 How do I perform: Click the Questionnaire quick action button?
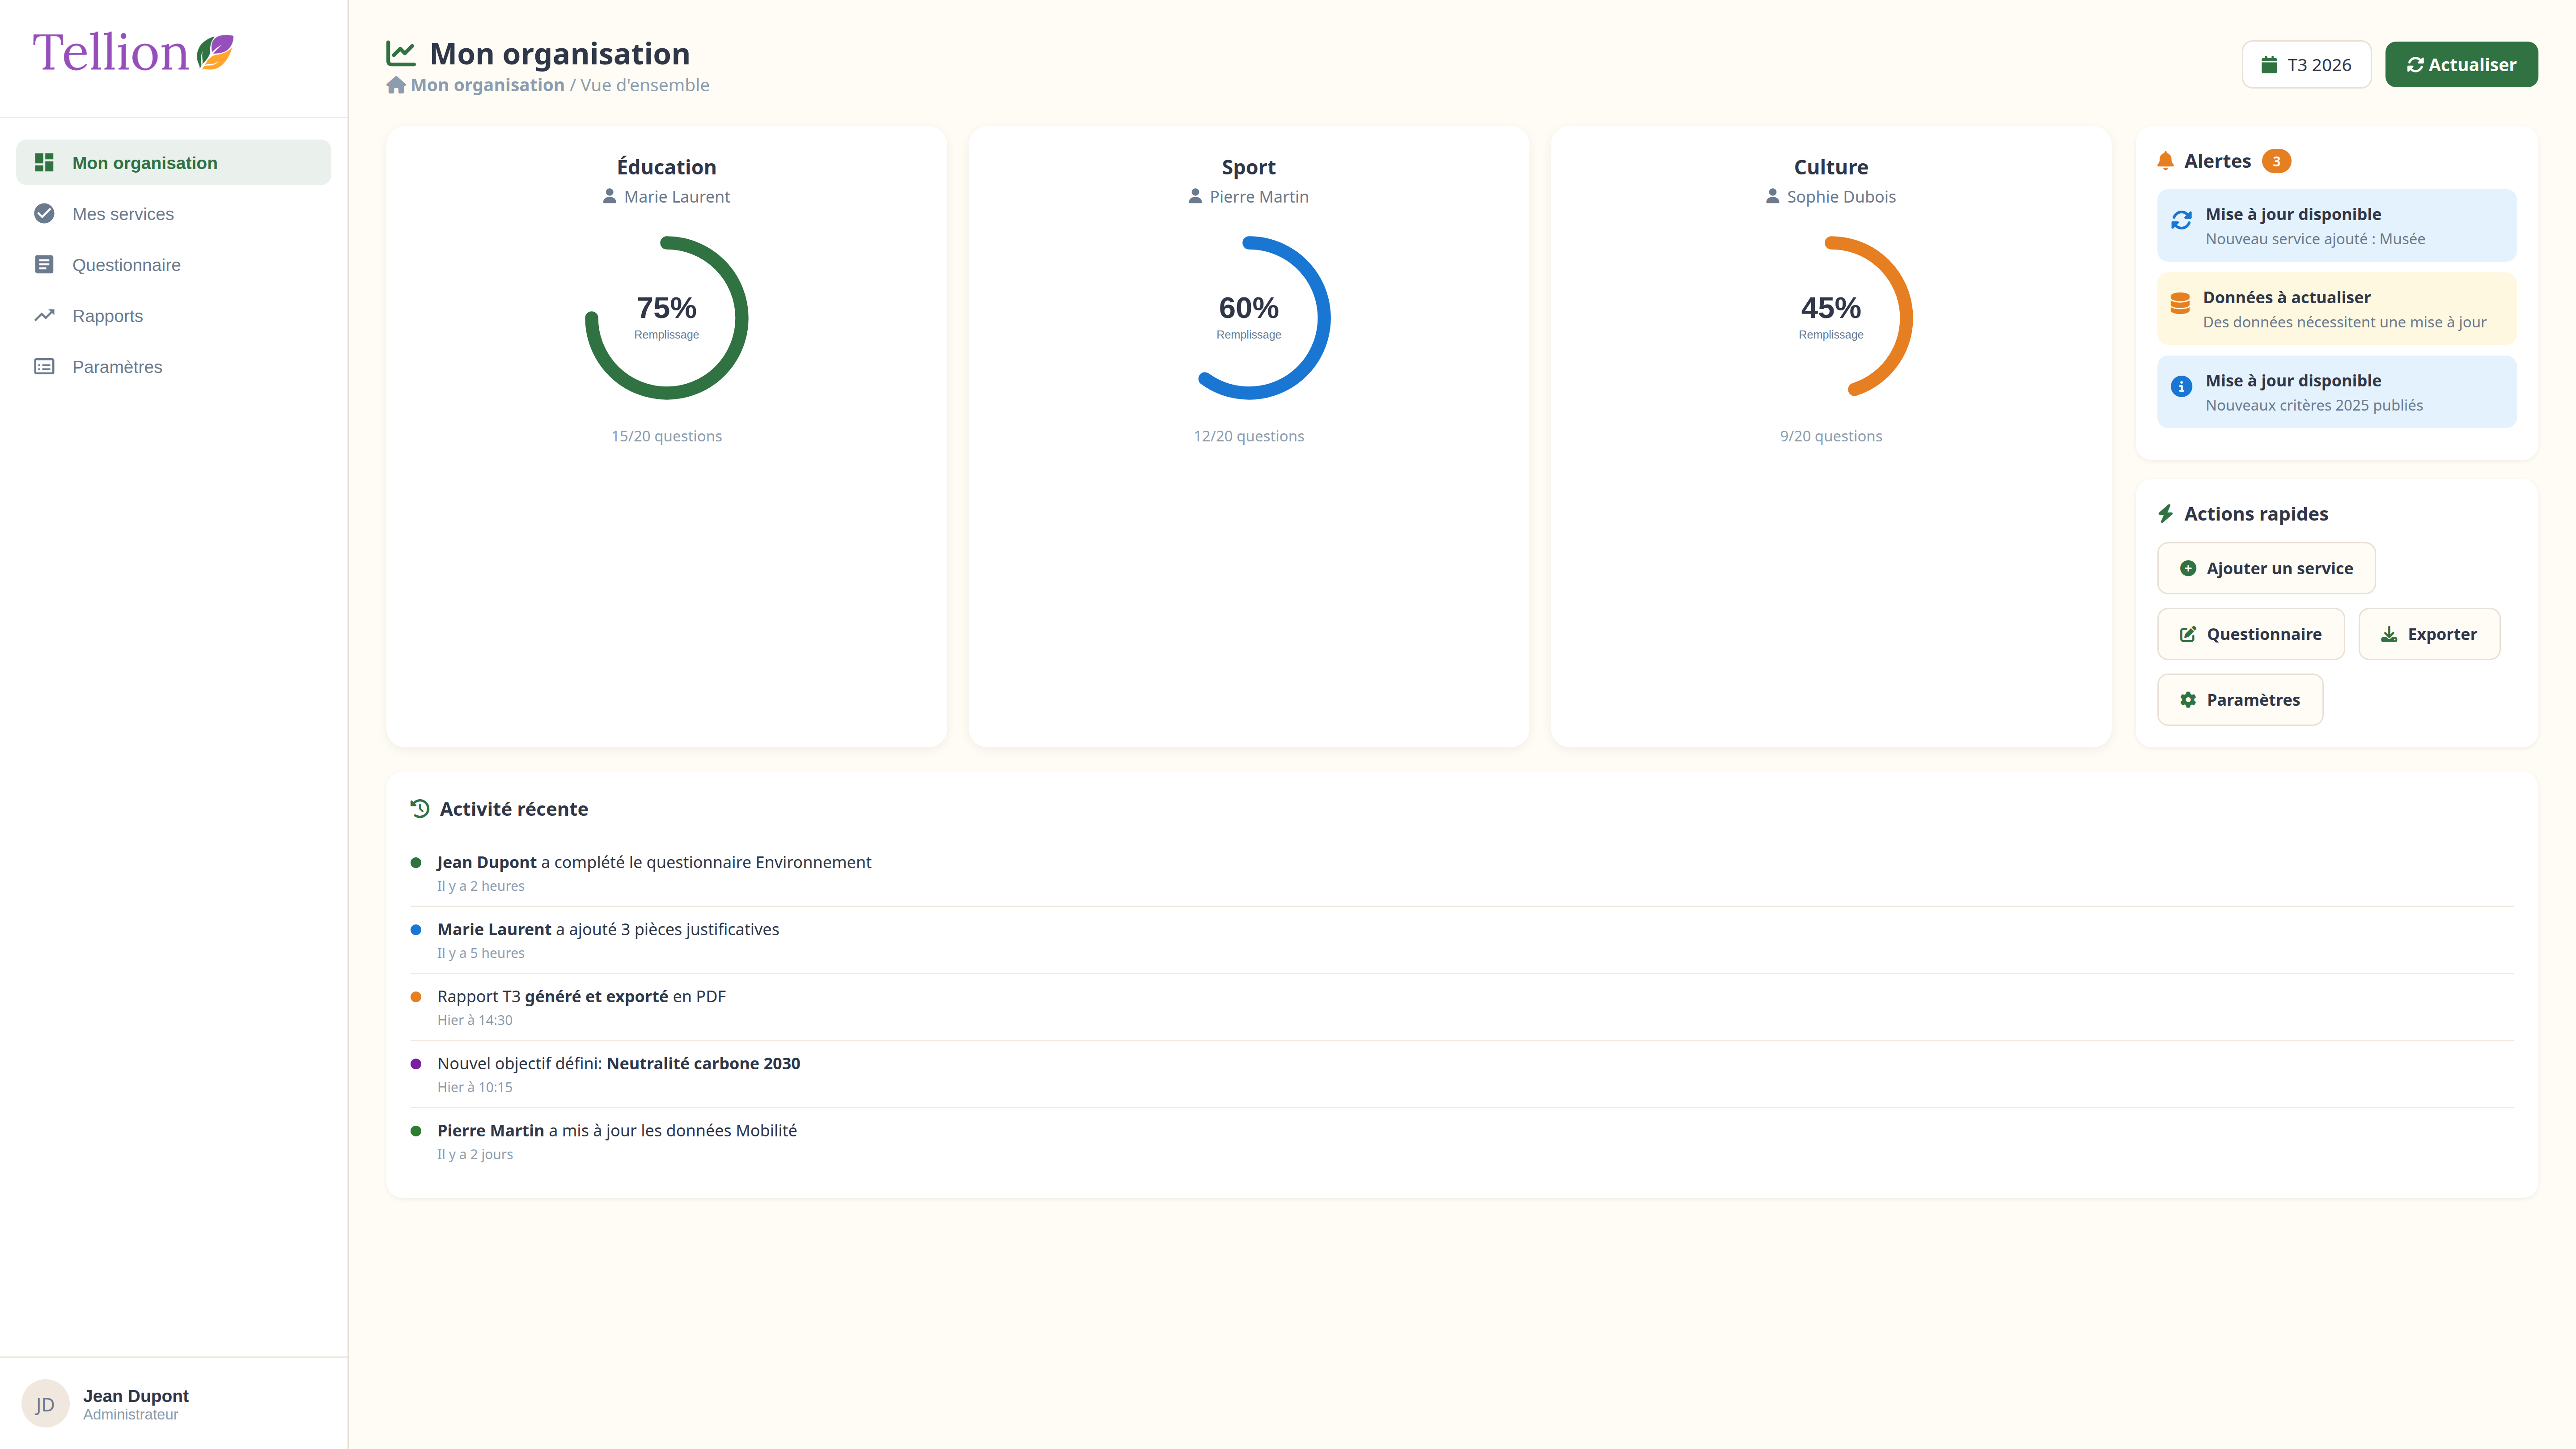(2250, 634)
